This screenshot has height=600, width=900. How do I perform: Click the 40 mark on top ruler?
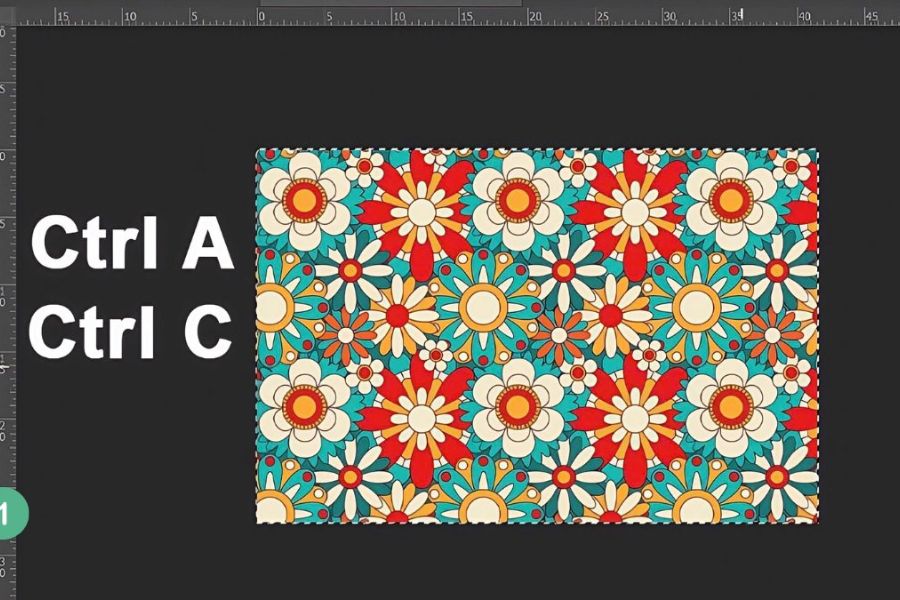point(804,17)
